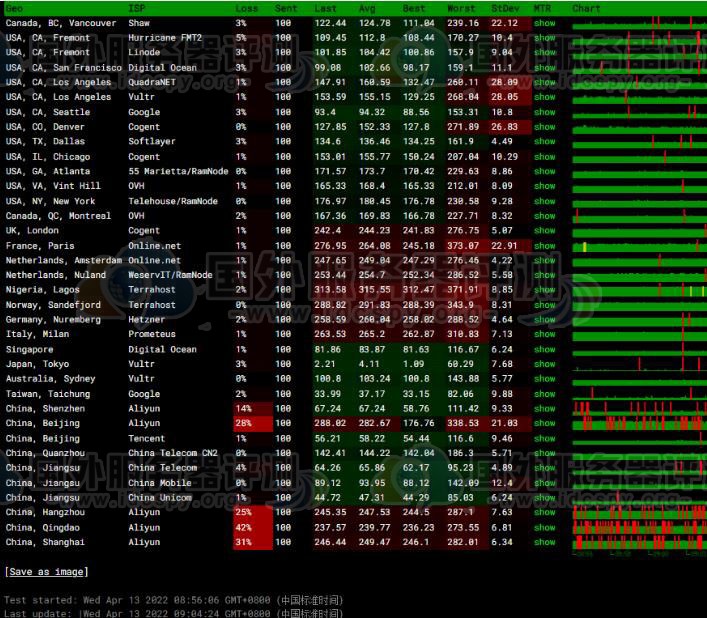Click latency chart for France Paris row
This screenshot has height=618, width=707.
point(639,246)
